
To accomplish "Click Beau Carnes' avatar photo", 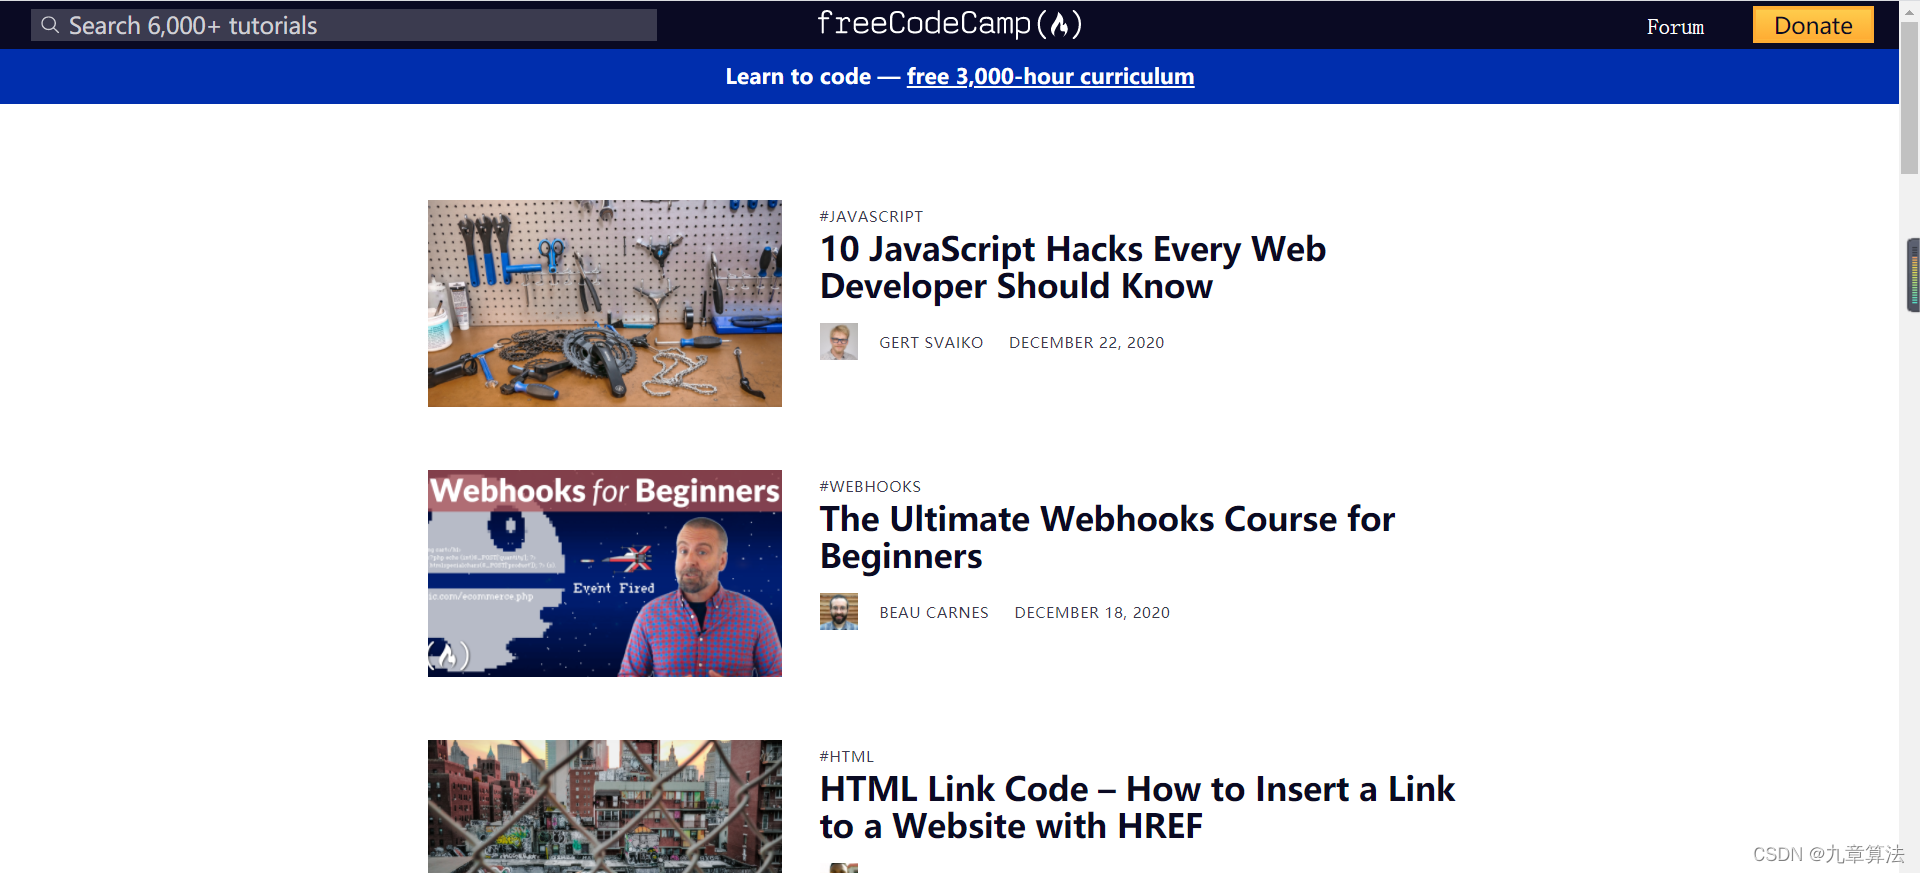I will tap(839, 612).
